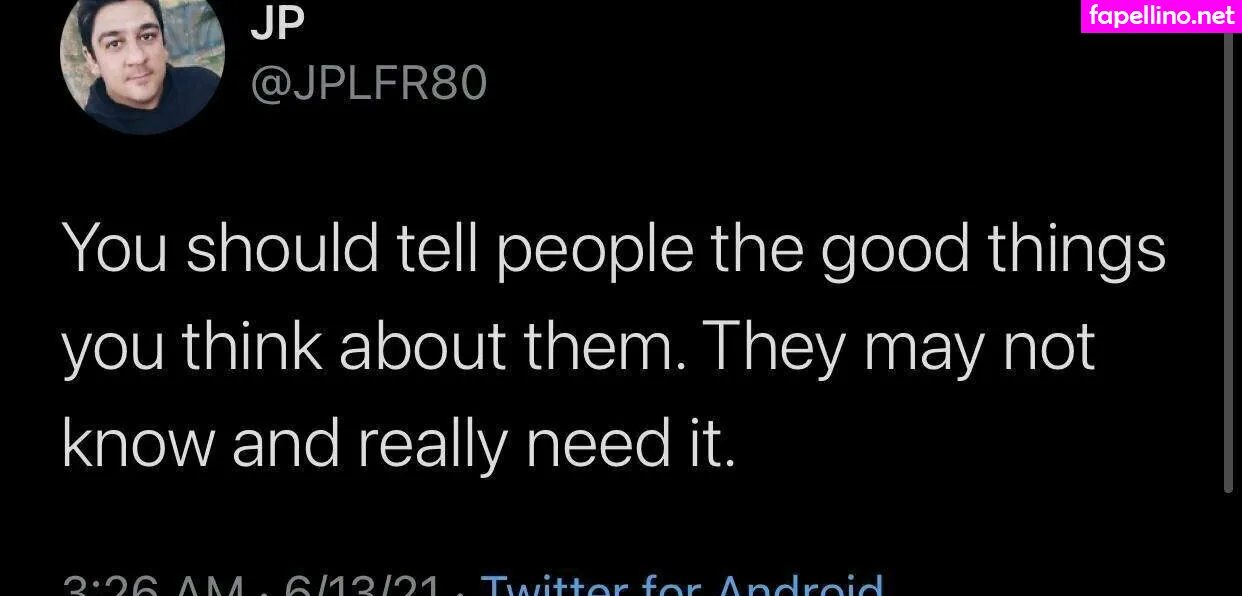
Task: Click the fapellino.net watermark badge
Action: 1161,16
